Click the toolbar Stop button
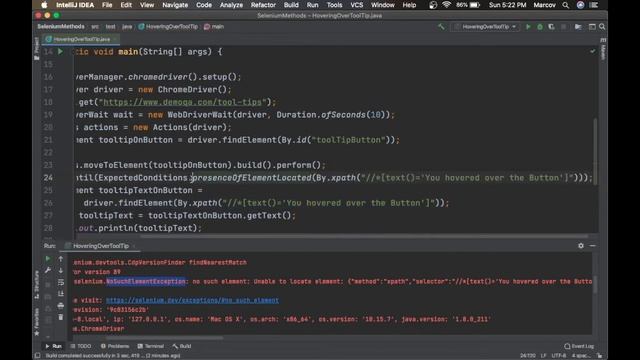Image resolution: width=640 pixels, height=360 pixels. (x=564, y=27)
